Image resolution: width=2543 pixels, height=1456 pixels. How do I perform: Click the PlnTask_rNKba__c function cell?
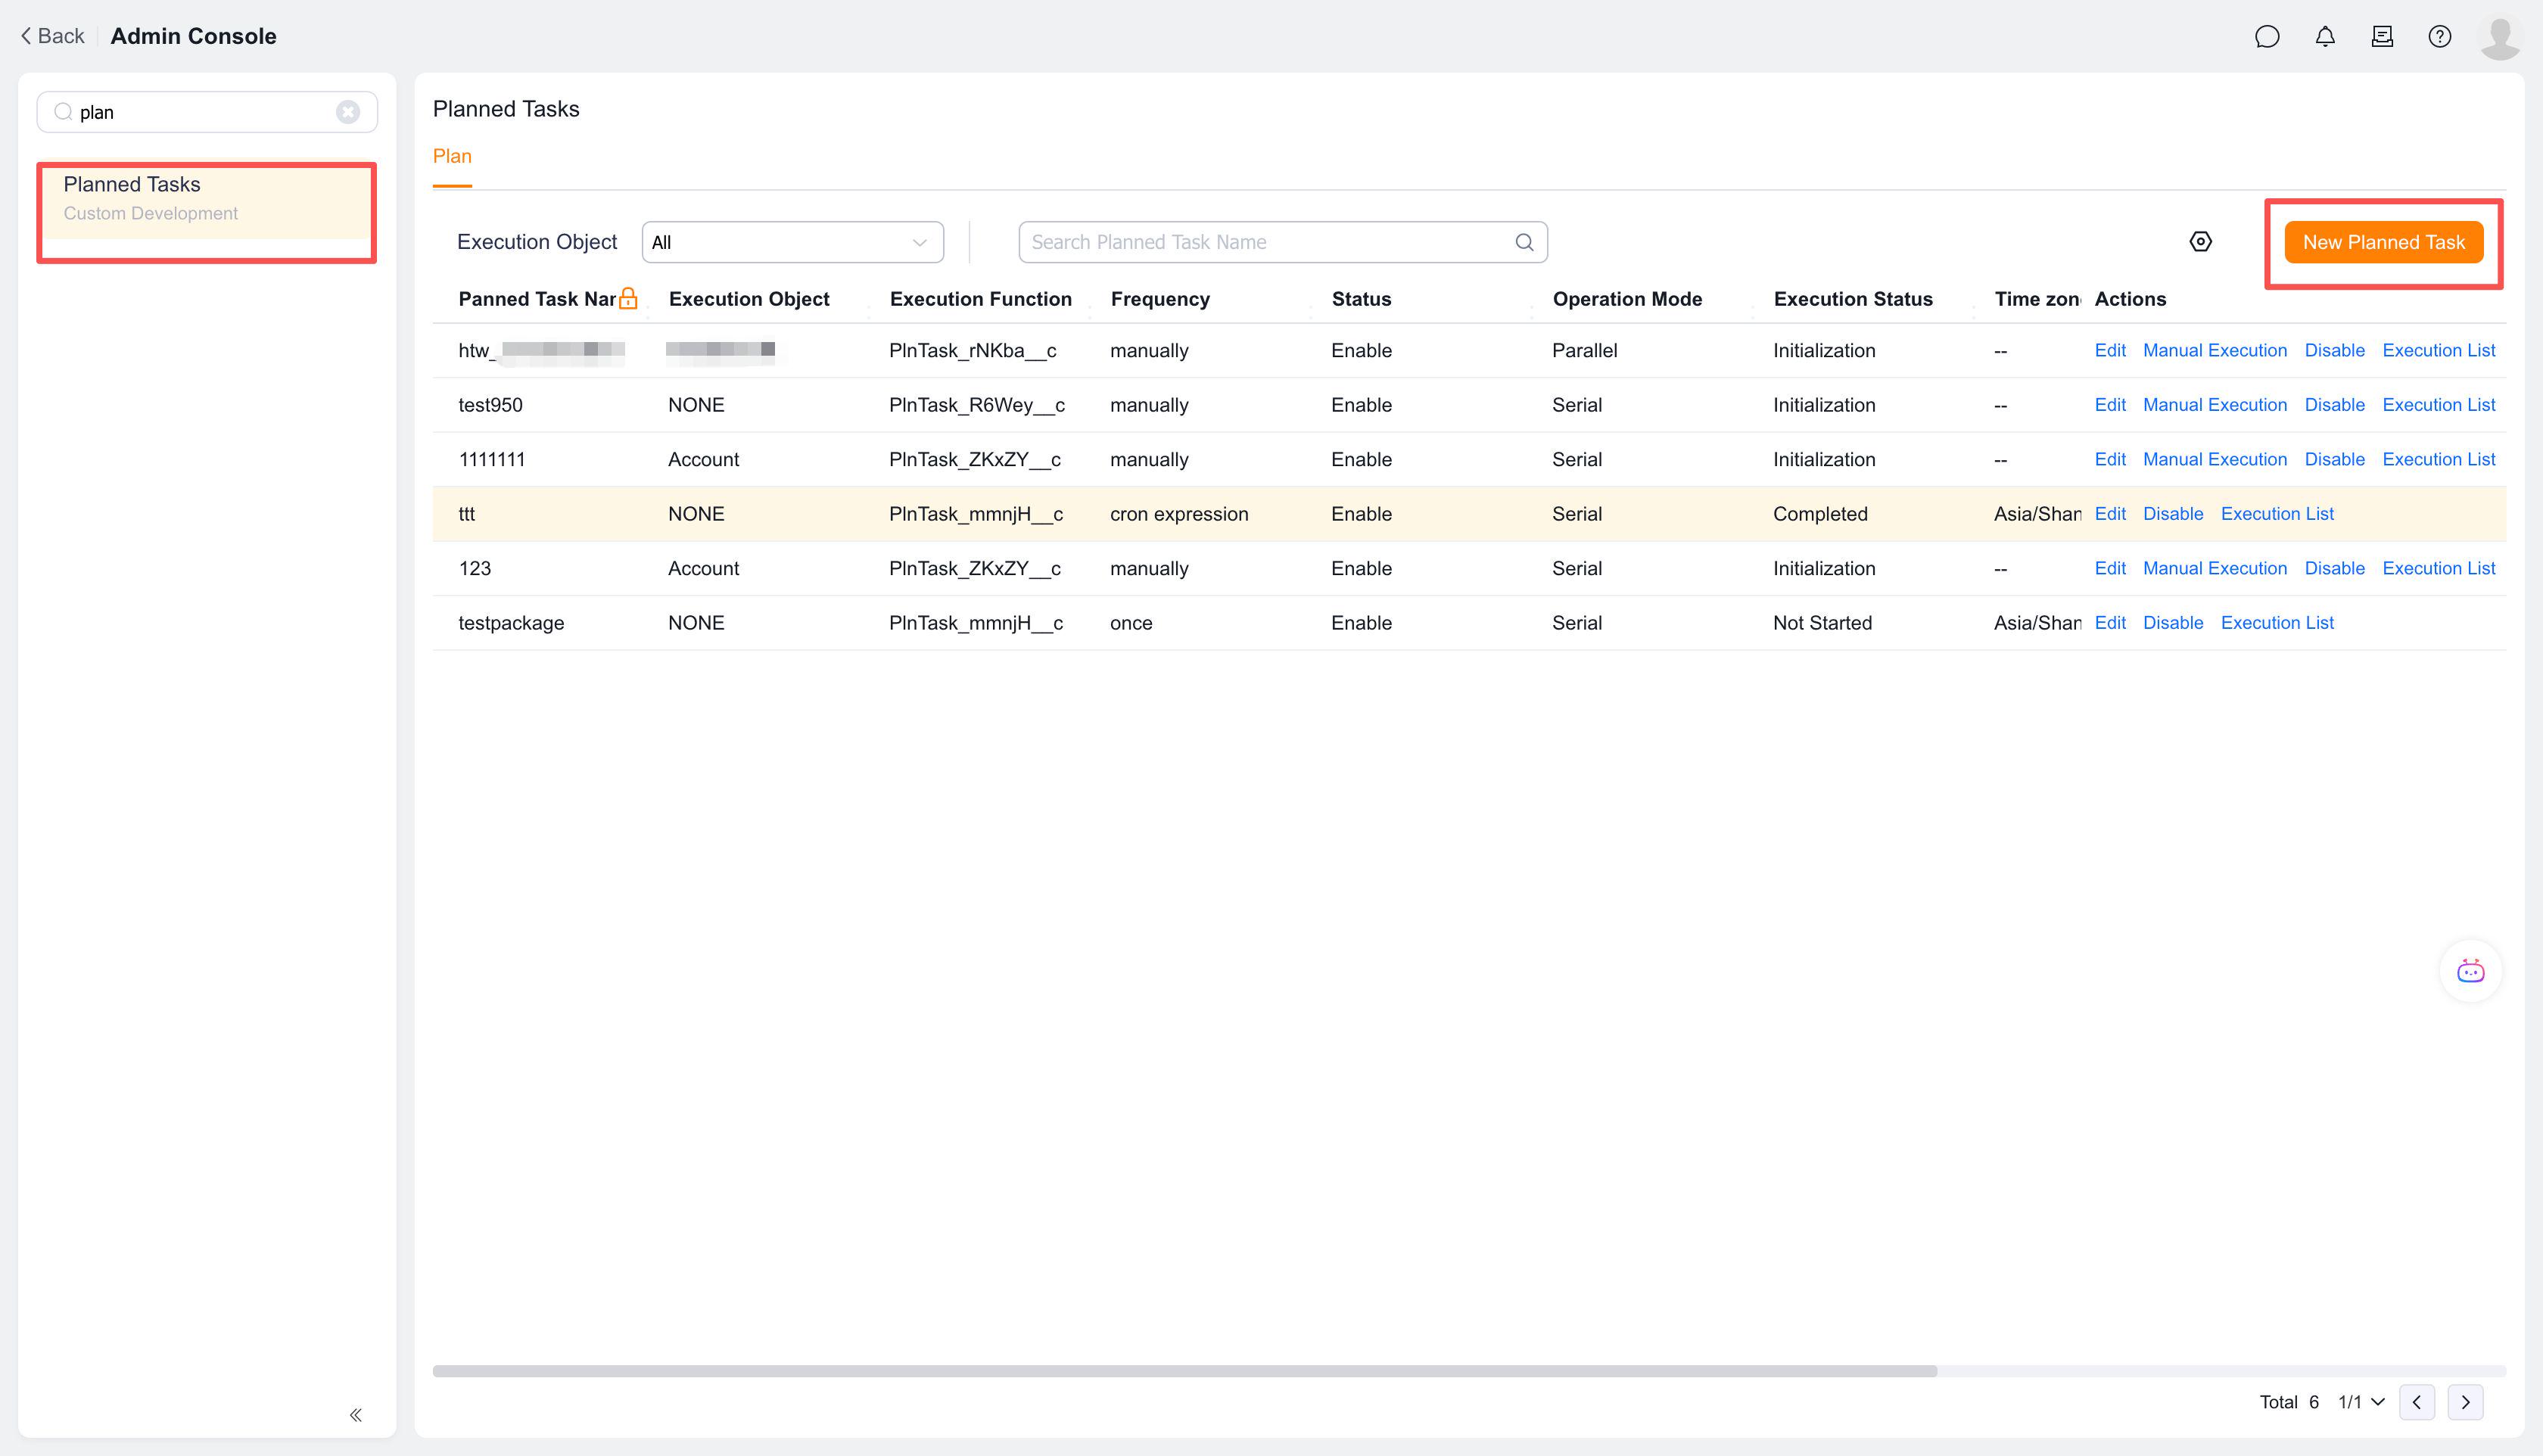pyautogui.click(x=973, y=350)
